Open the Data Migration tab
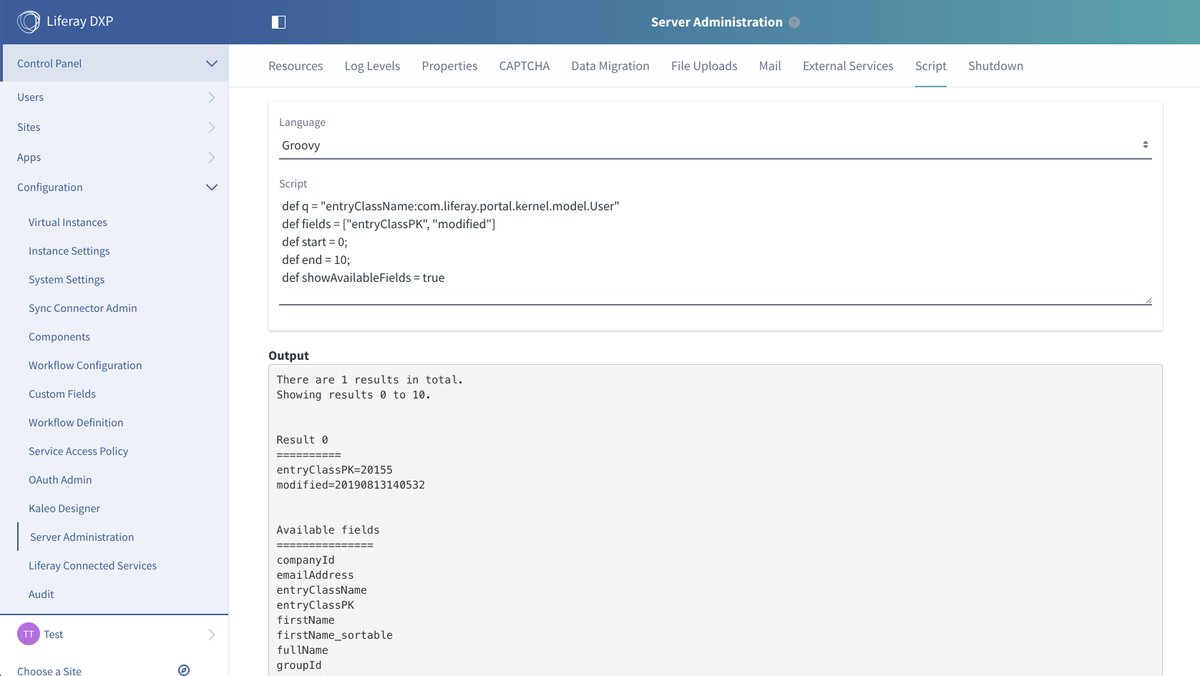1200x676 pixels. click(610, 65)
